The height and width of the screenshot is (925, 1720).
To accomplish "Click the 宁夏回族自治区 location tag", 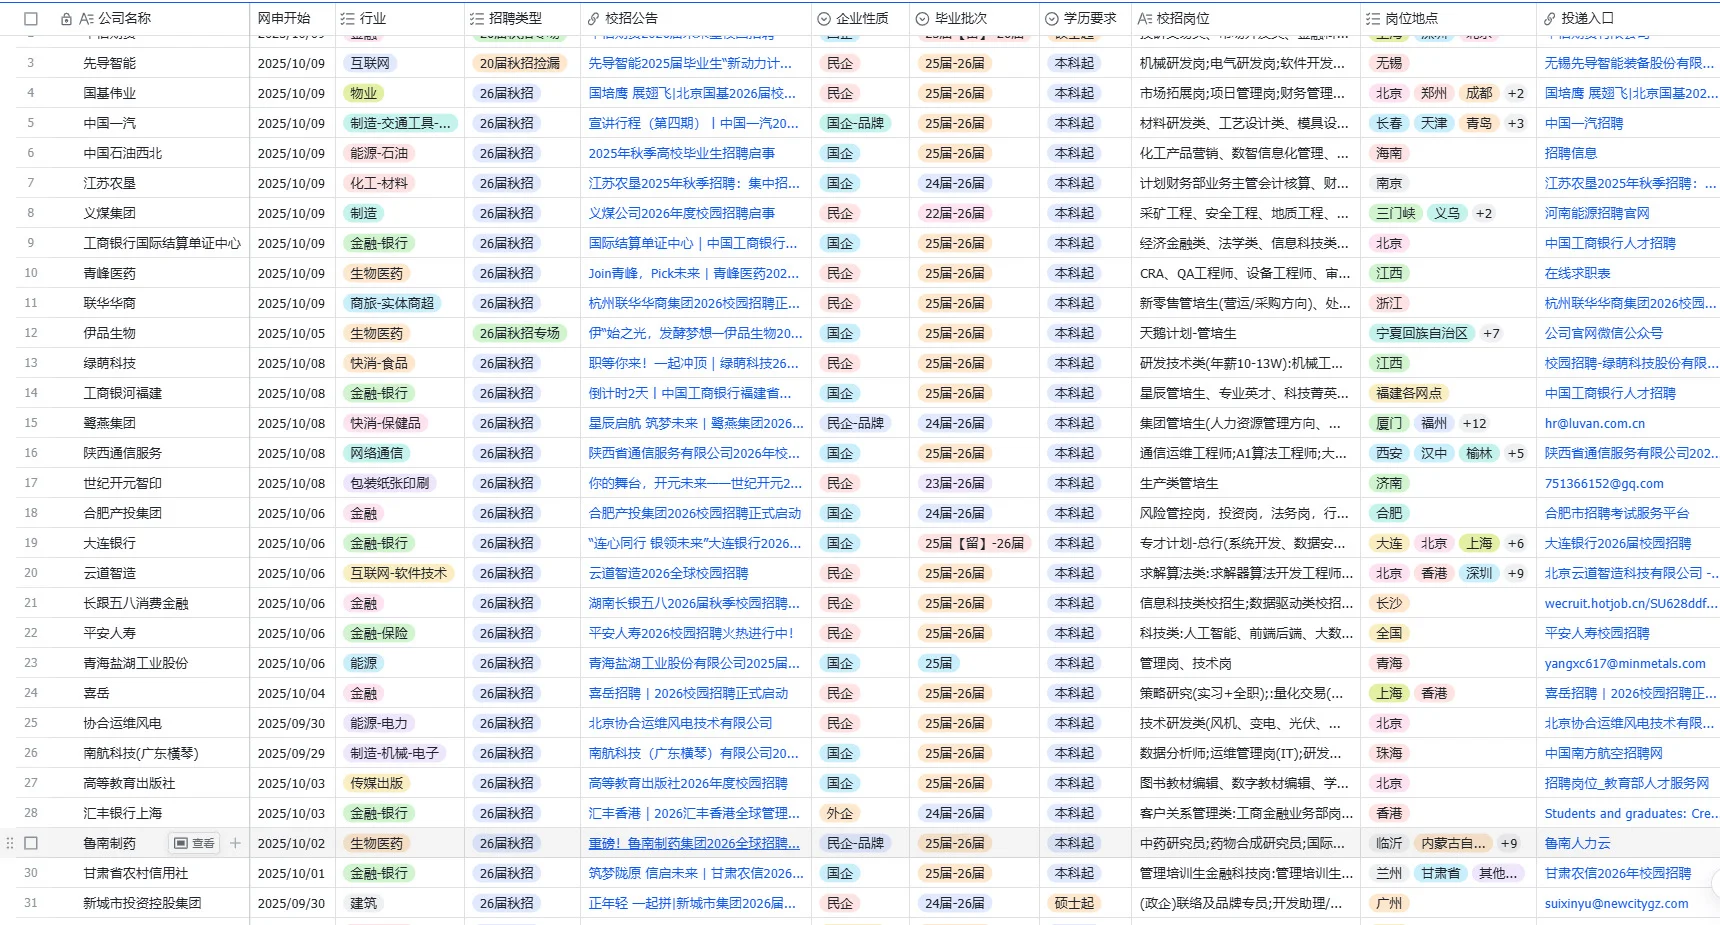I will (x=1421, y=333).
